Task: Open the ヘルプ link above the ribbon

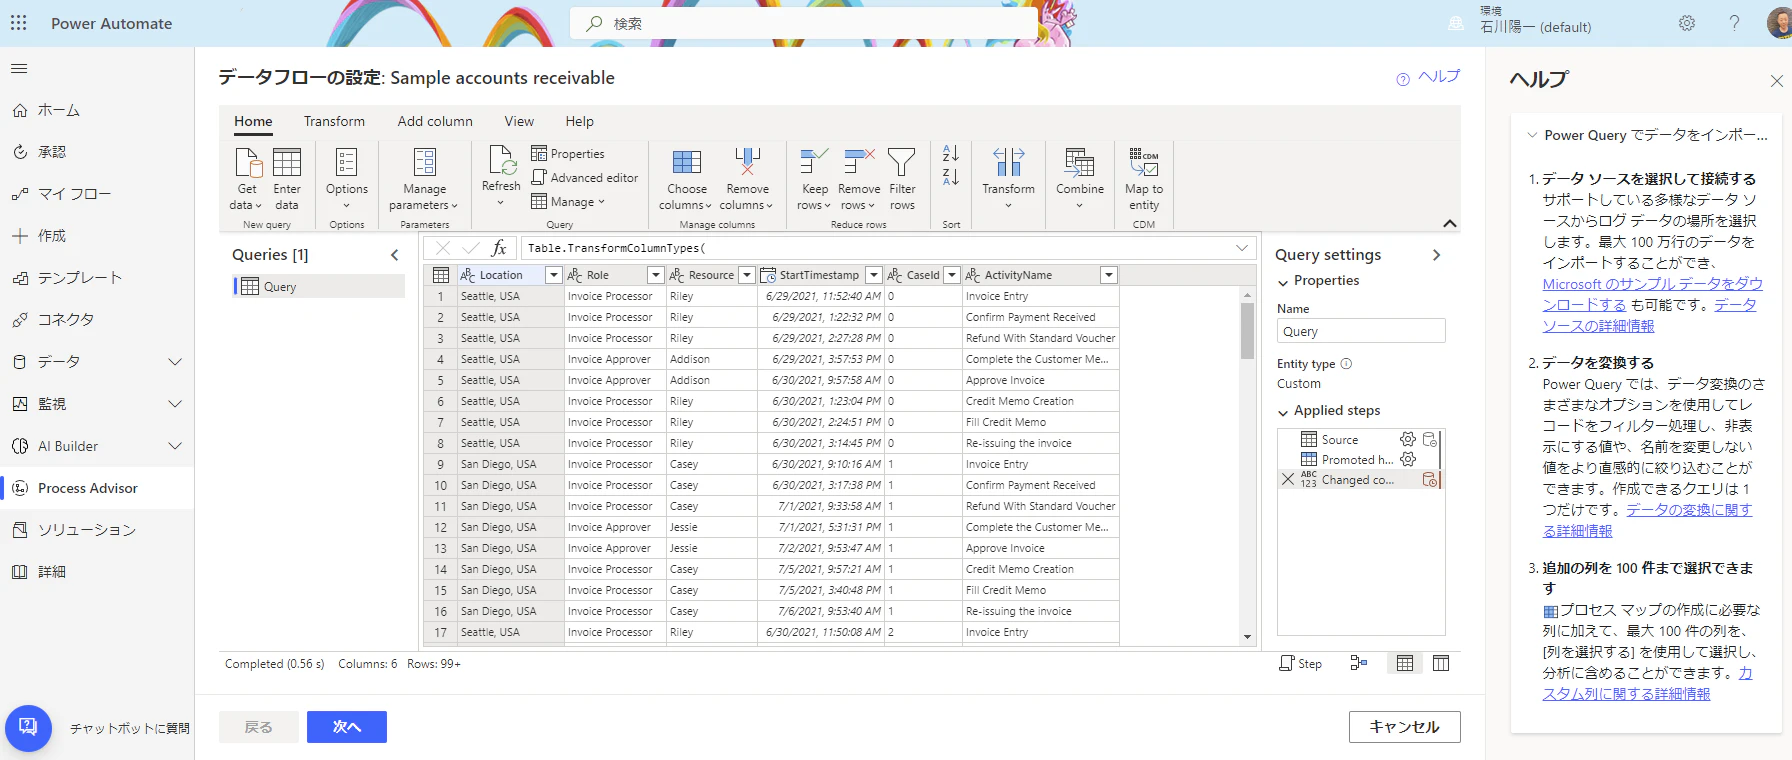Action: [x=1429, y=77]
